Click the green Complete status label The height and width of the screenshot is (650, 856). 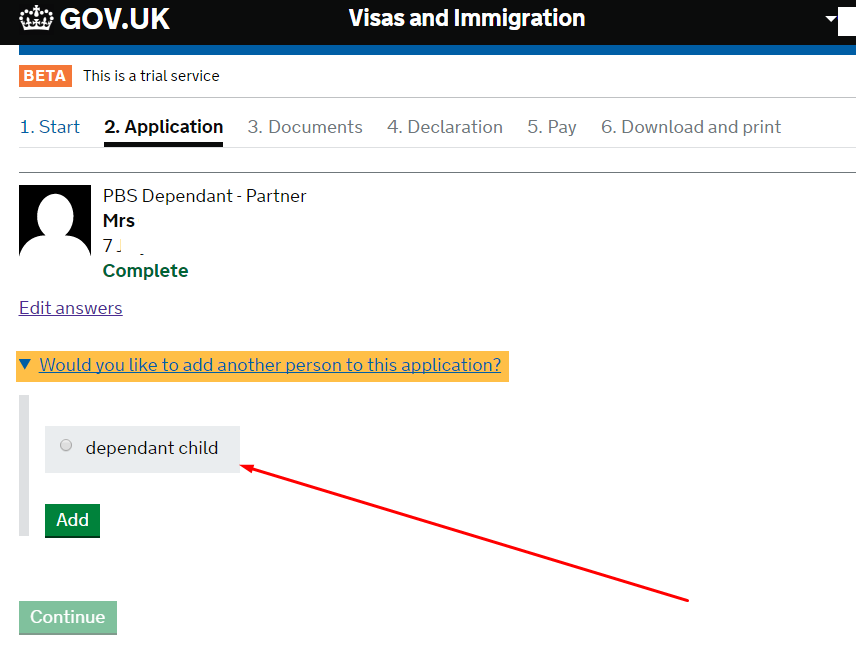click(x=145, y=271)
